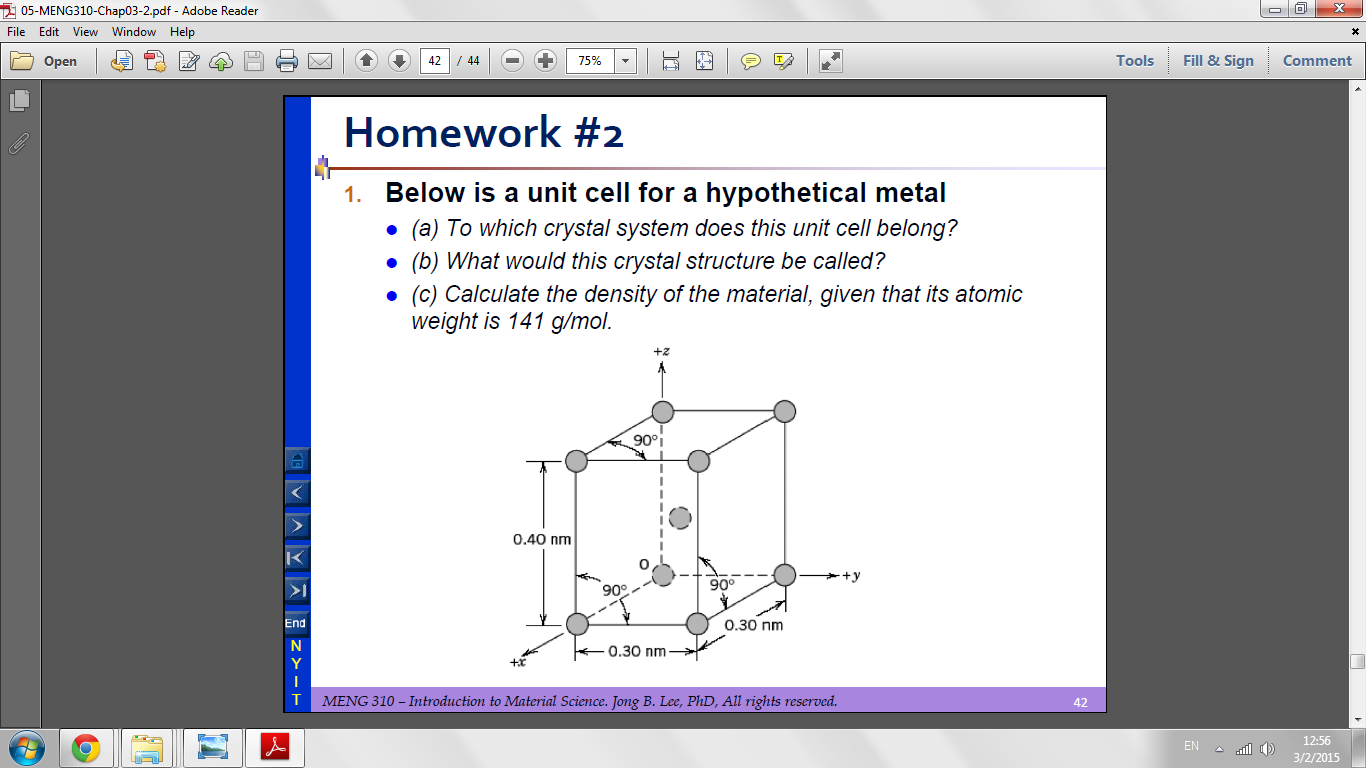Zoom out using the minus button
The height and width of the screenshot is (768, 1366).
click(x=513, y=61)
